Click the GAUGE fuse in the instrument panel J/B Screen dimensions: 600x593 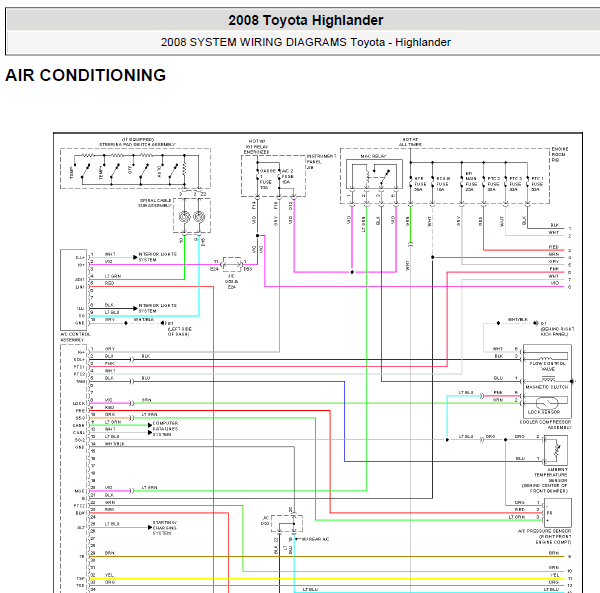pos(258,176)
